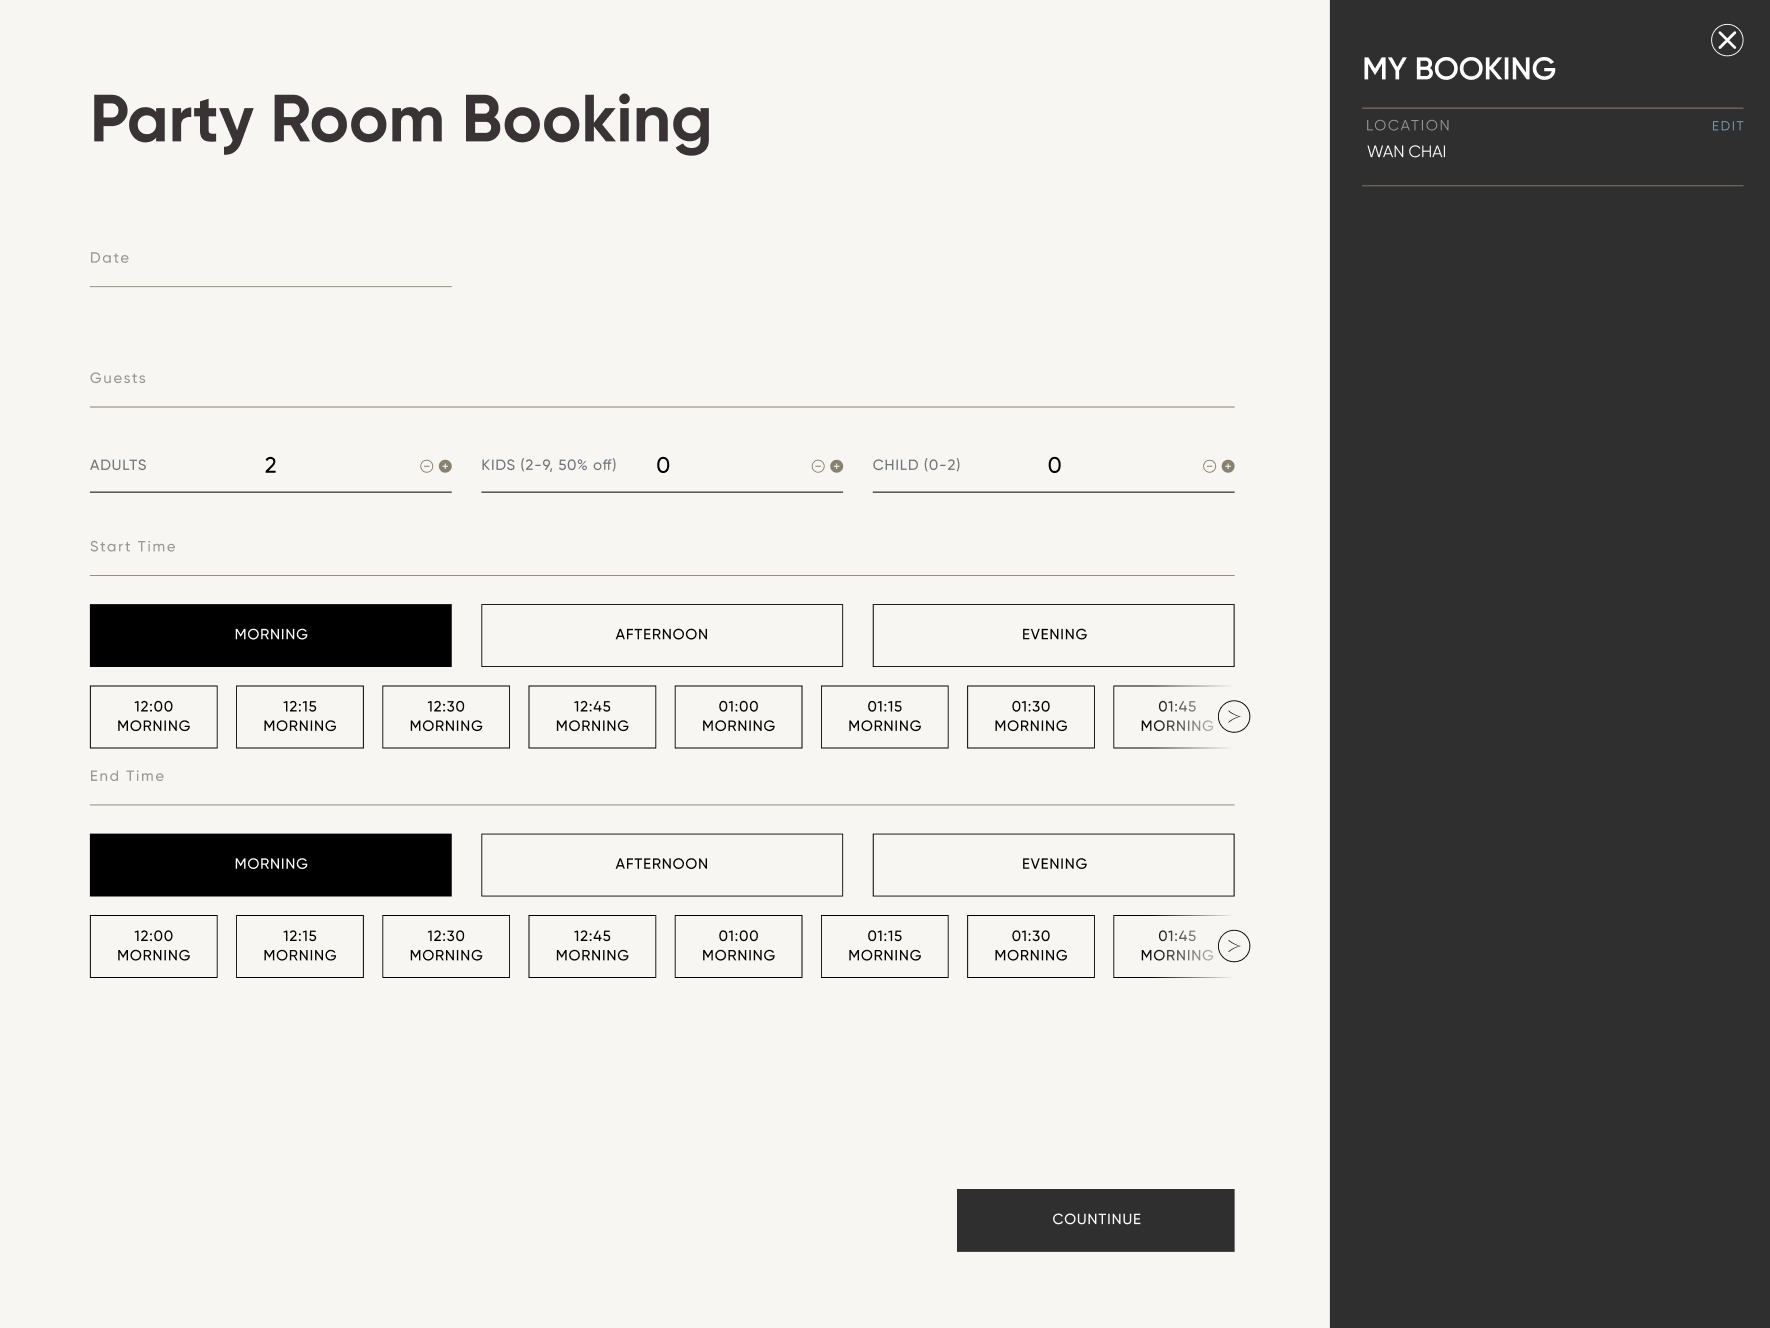This screenshot has height=1328, width=1770.
Task: Decrease the Adults guest count
Action: pyautogui.click(x=426, y=466)
